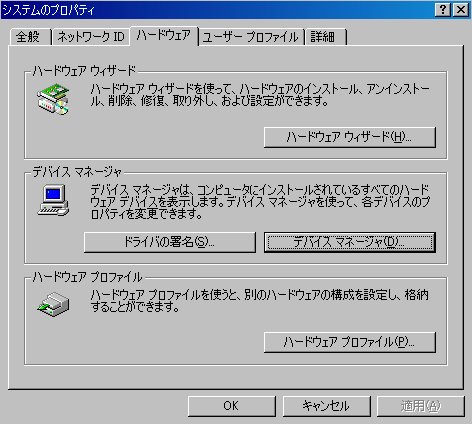Click the Hardware Wizard circuit board icon

[x=53, y=99]
